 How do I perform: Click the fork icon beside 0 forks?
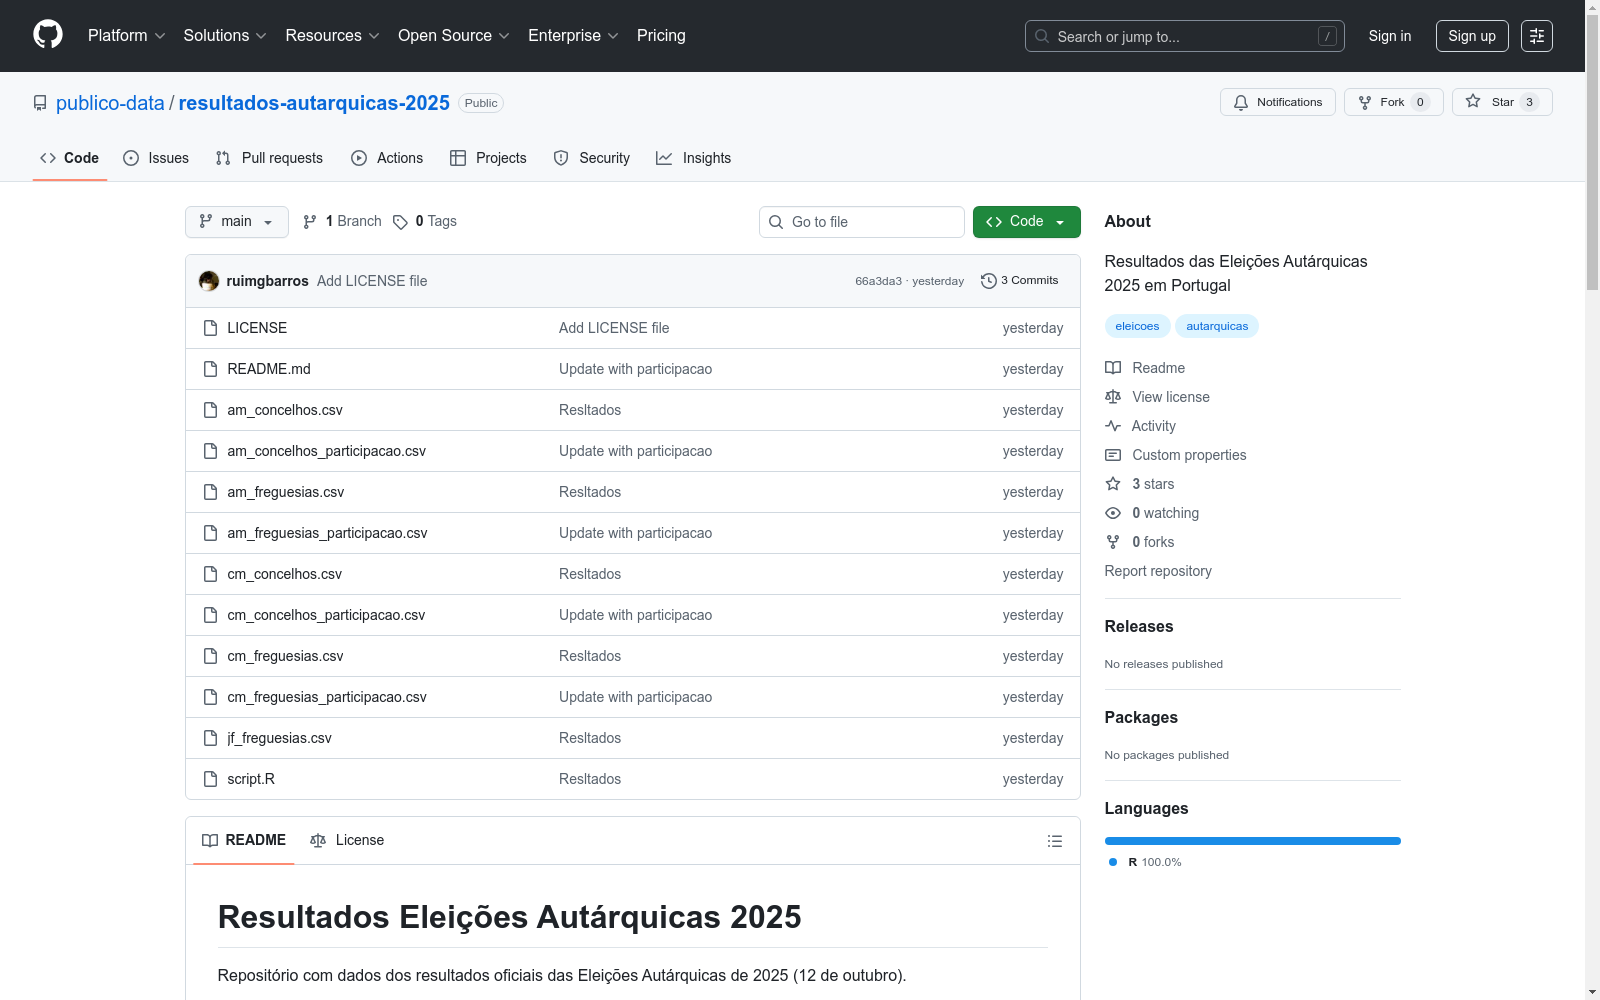[1113, 542]
